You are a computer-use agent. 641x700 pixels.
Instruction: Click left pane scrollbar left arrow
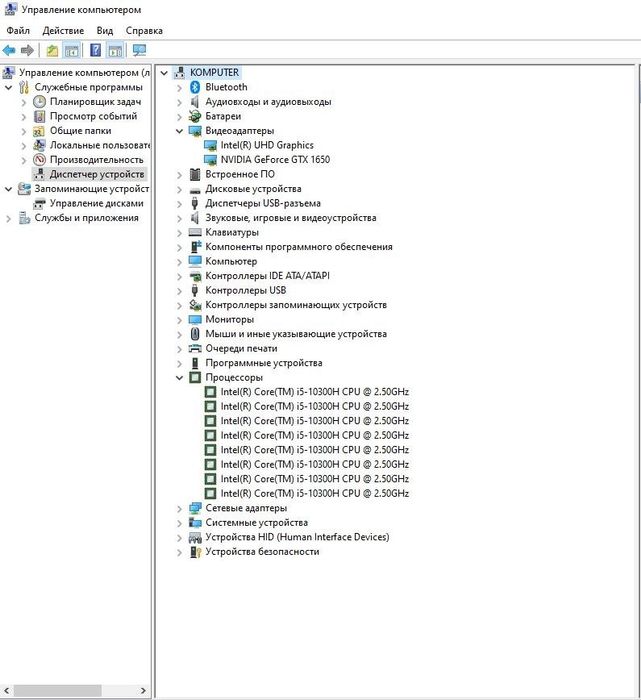point(6,690)
